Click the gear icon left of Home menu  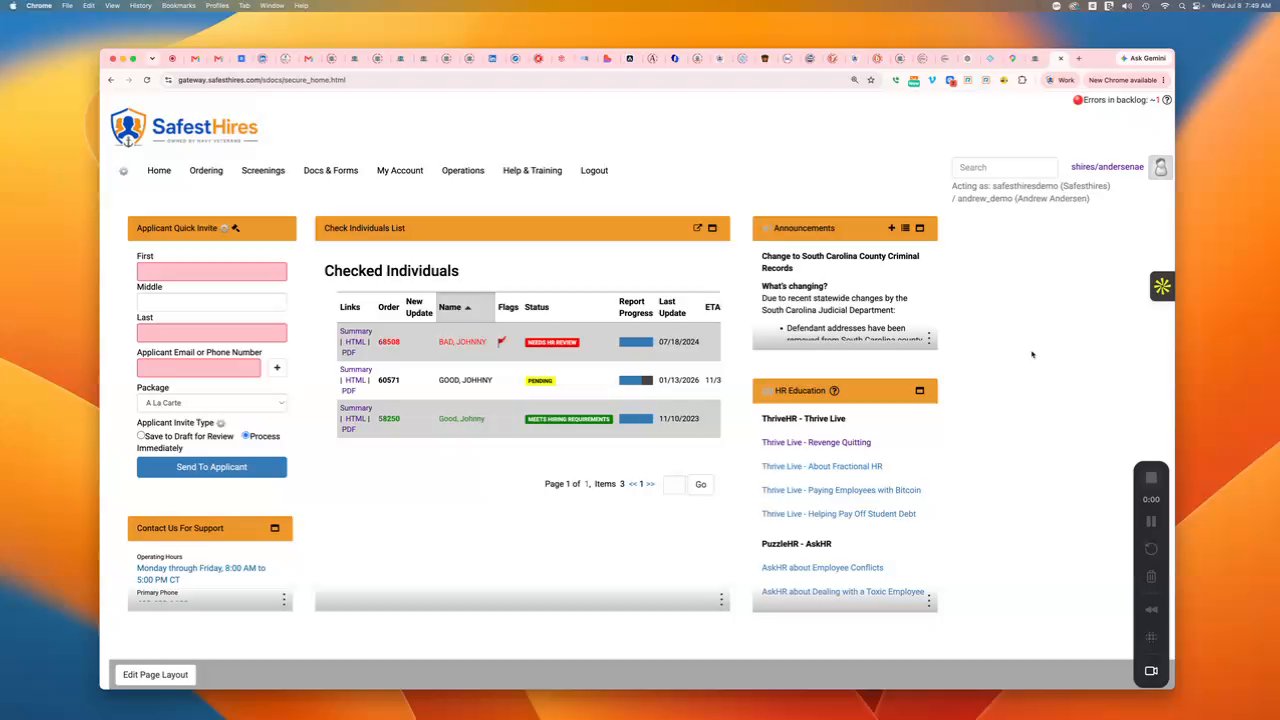coord(124,171)
